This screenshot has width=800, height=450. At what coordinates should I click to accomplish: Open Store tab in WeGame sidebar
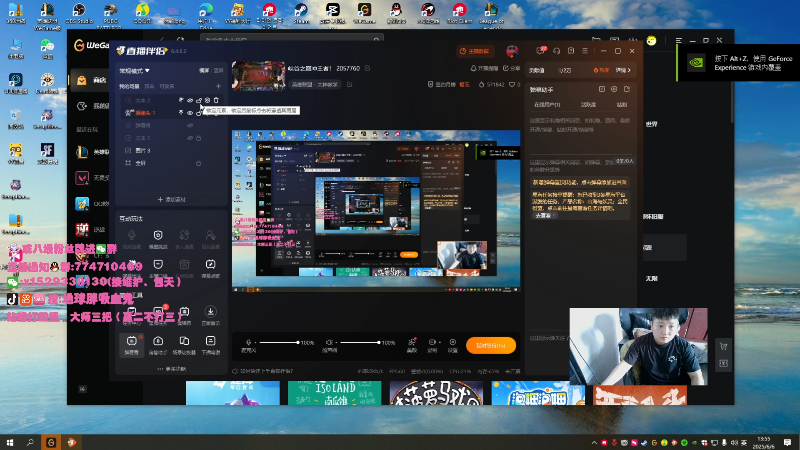[91, 80]
